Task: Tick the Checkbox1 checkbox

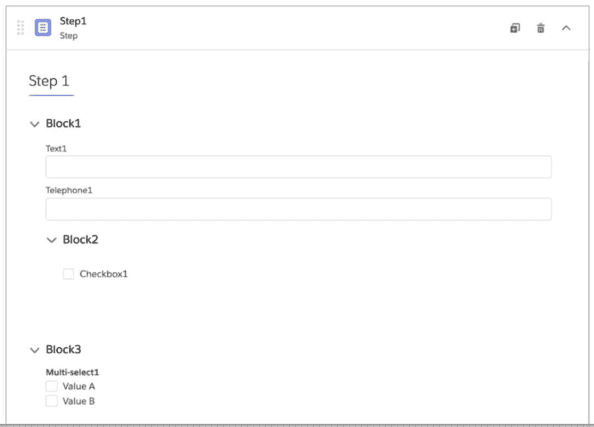Action: tap(69, 274)
